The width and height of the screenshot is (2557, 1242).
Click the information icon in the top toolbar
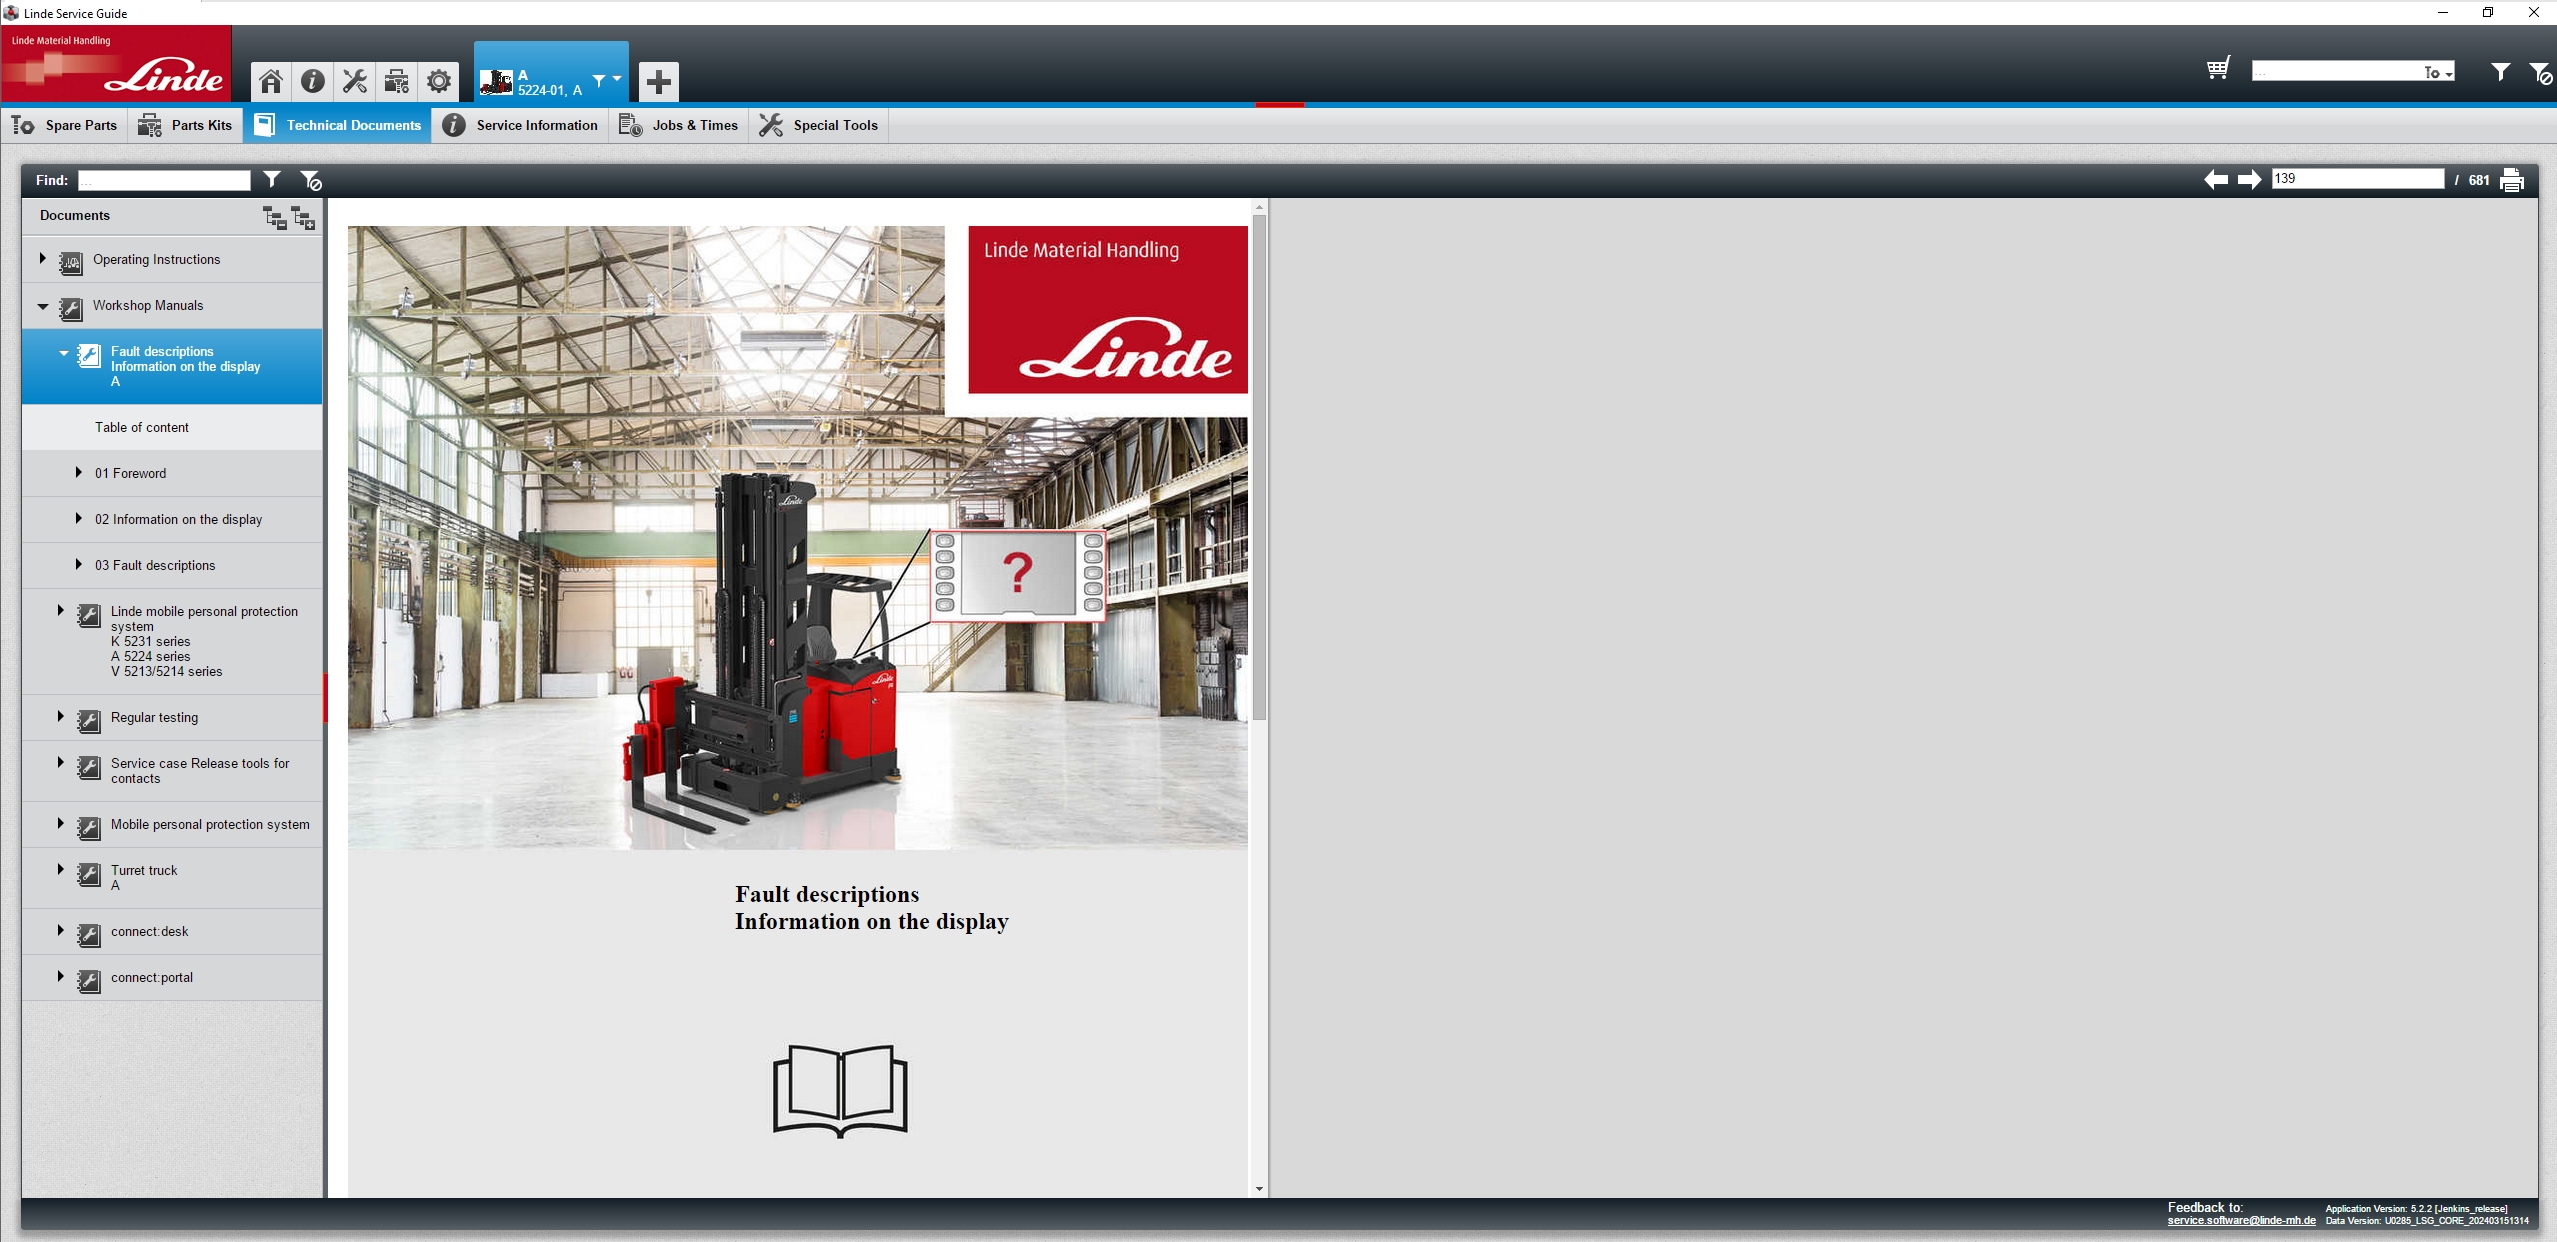pyautogui.click(x=312, y=81)
